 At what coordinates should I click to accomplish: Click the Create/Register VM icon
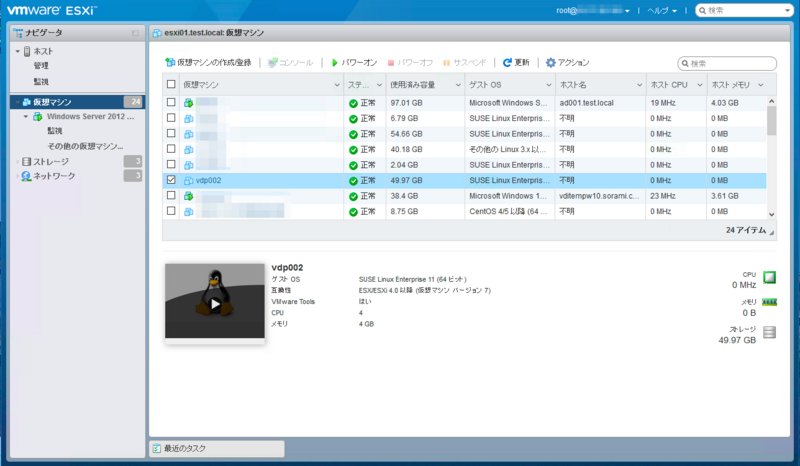pos(170,62)
